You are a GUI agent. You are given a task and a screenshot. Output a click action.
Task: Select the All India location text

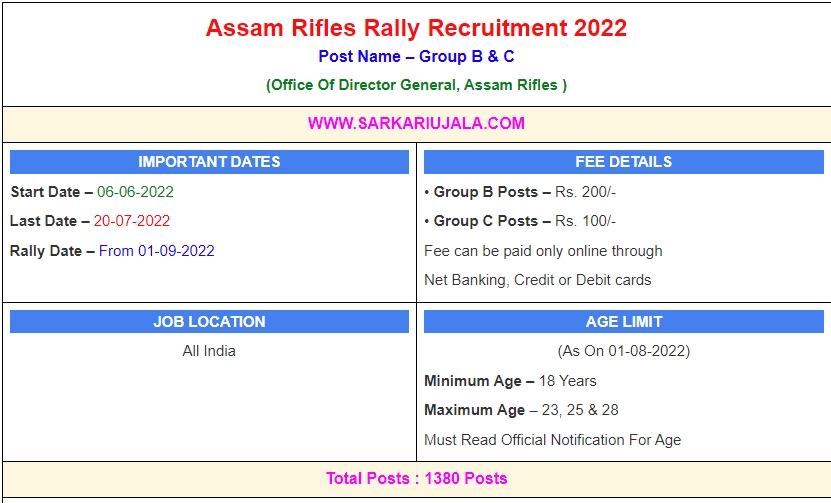209,351
